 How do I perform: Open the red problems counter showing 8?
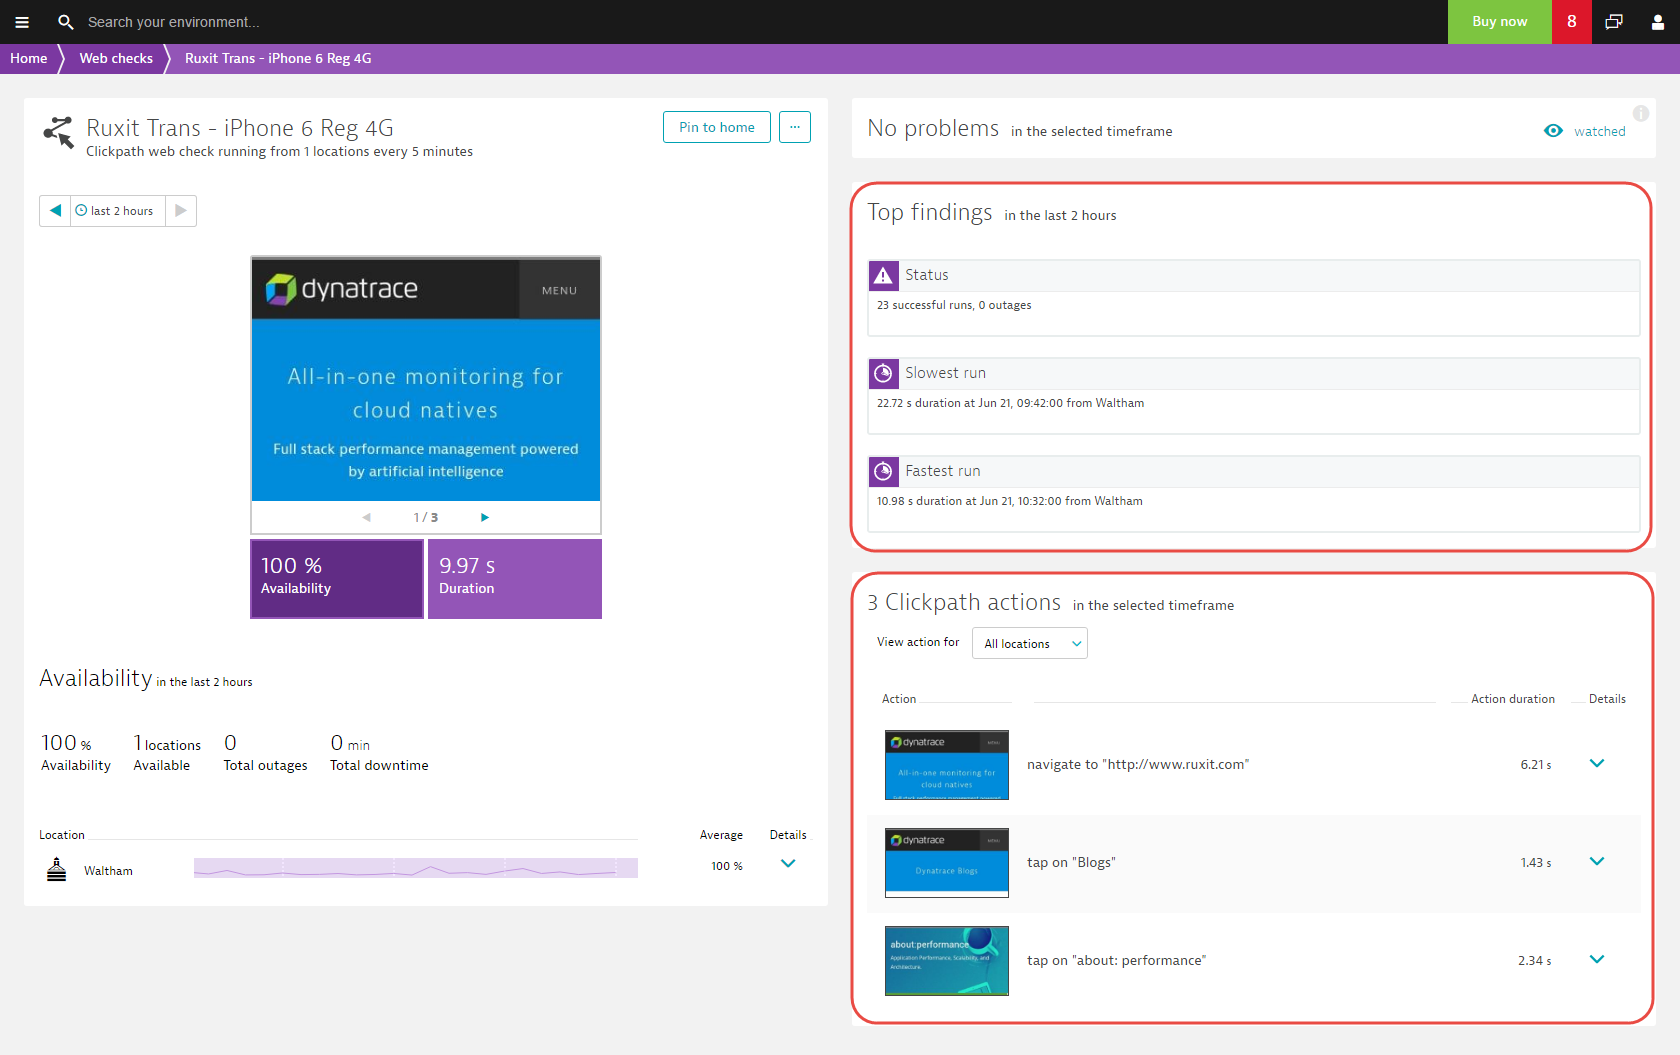pyautogui.click(x=1572, y=22)
